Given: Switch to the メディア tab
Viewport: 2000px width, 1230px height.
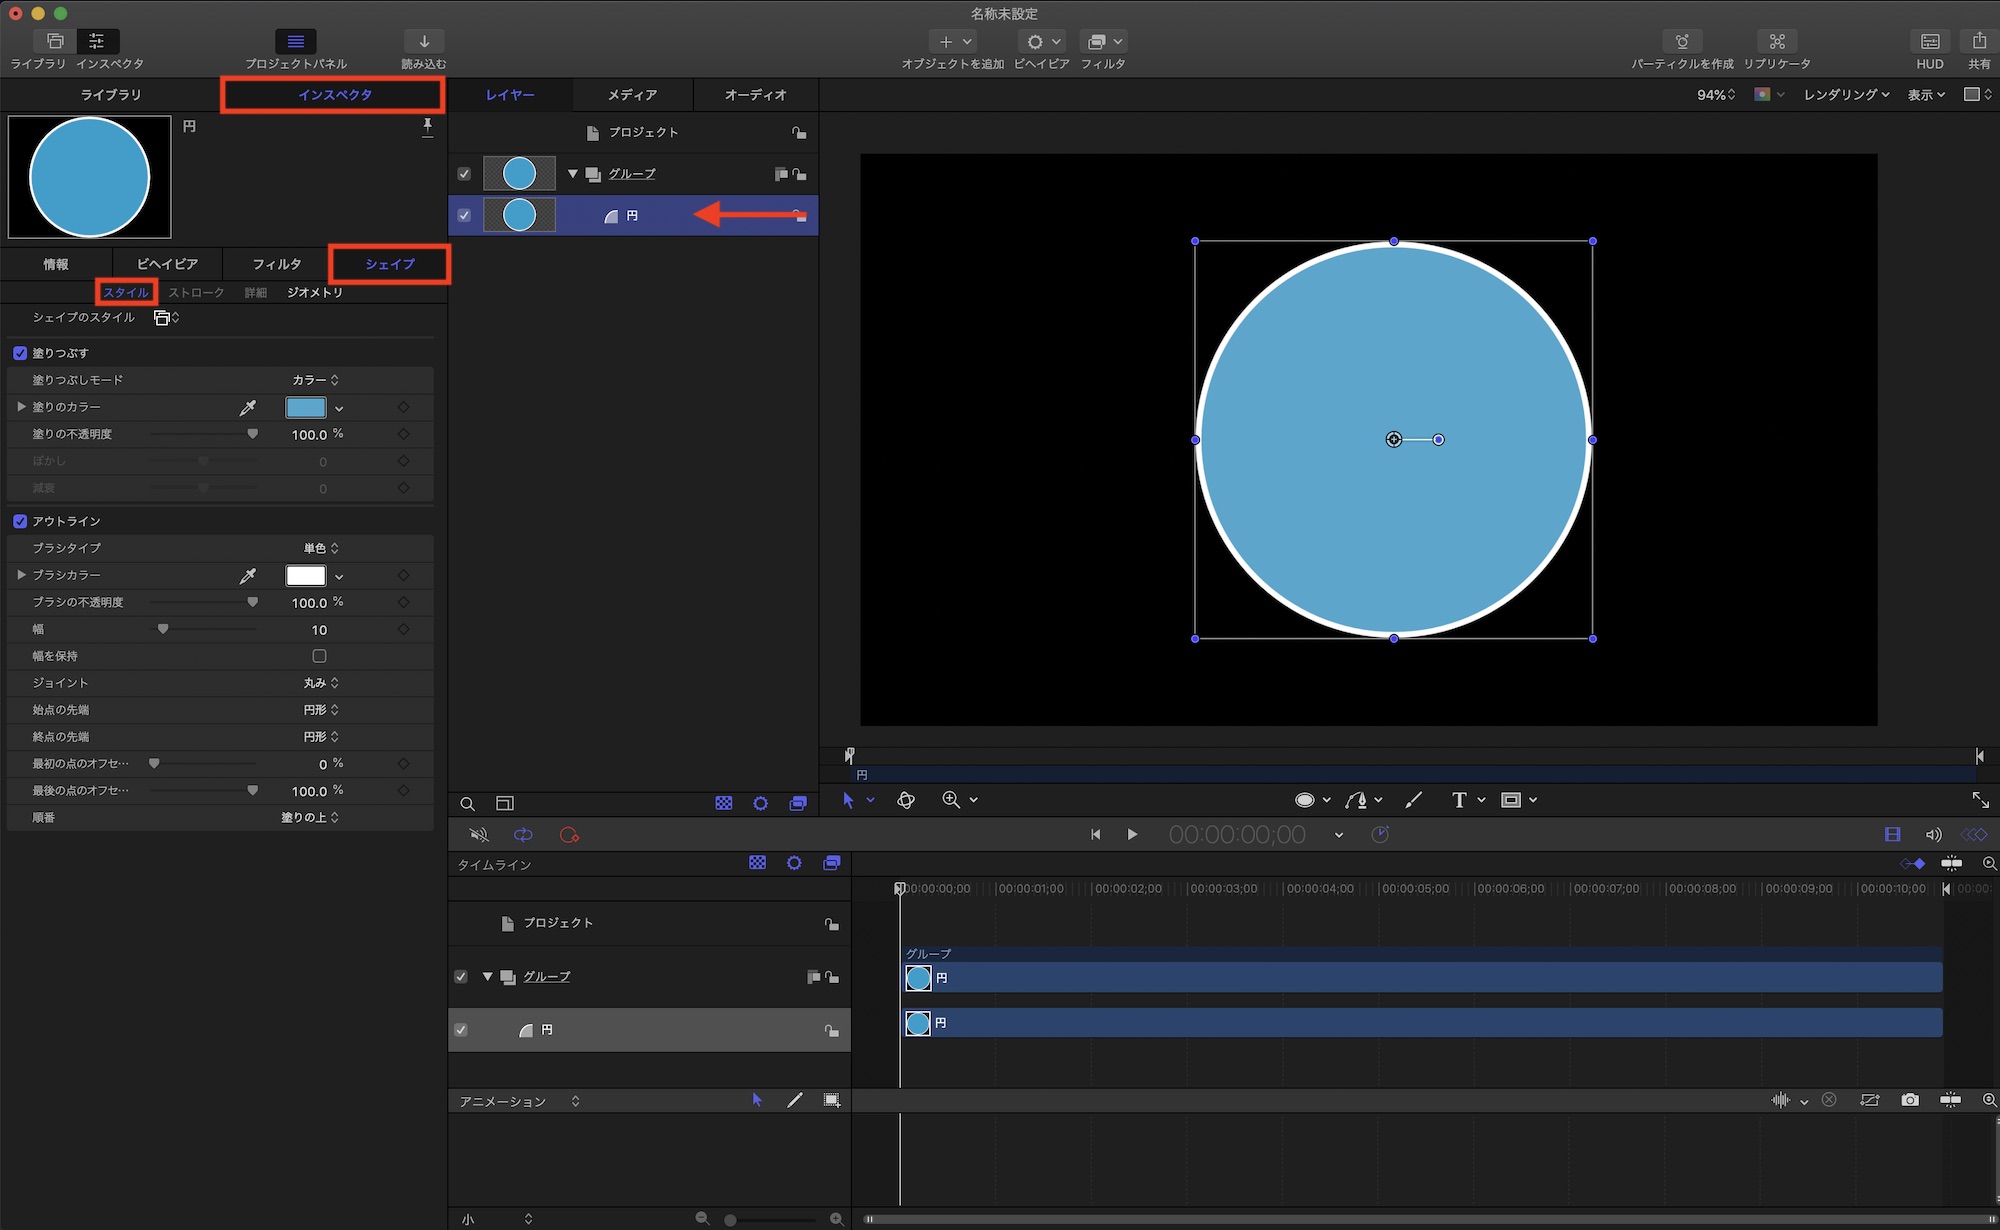Looking at the screenshot, I should pos(632,94).
